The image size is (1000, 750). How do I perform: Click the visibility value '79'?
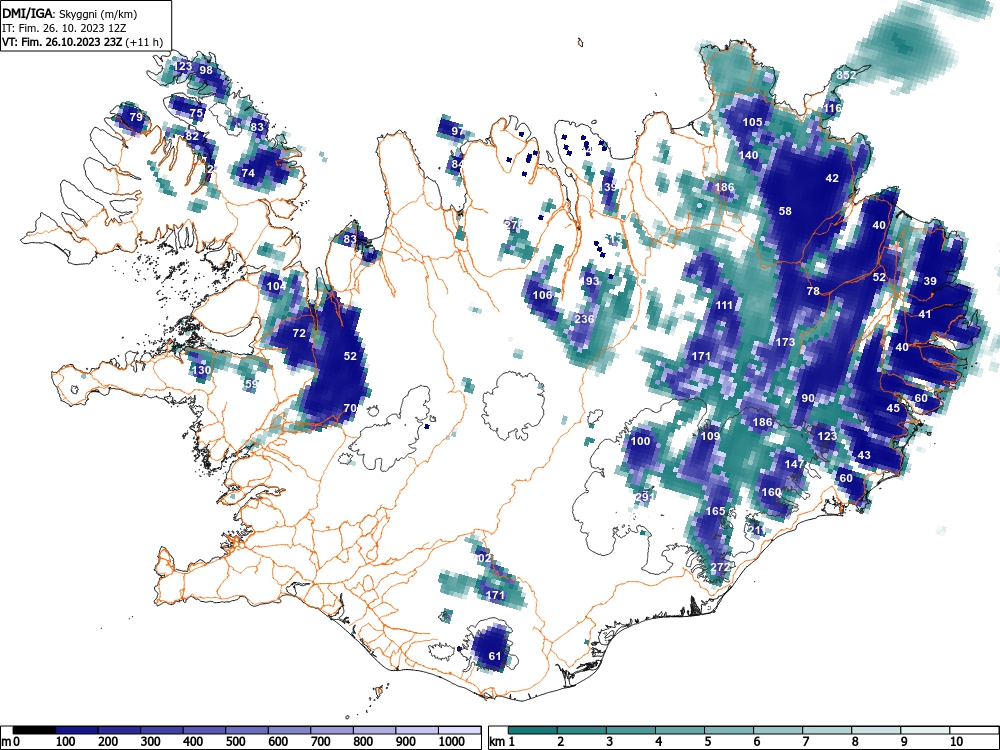tap(136, 117)
